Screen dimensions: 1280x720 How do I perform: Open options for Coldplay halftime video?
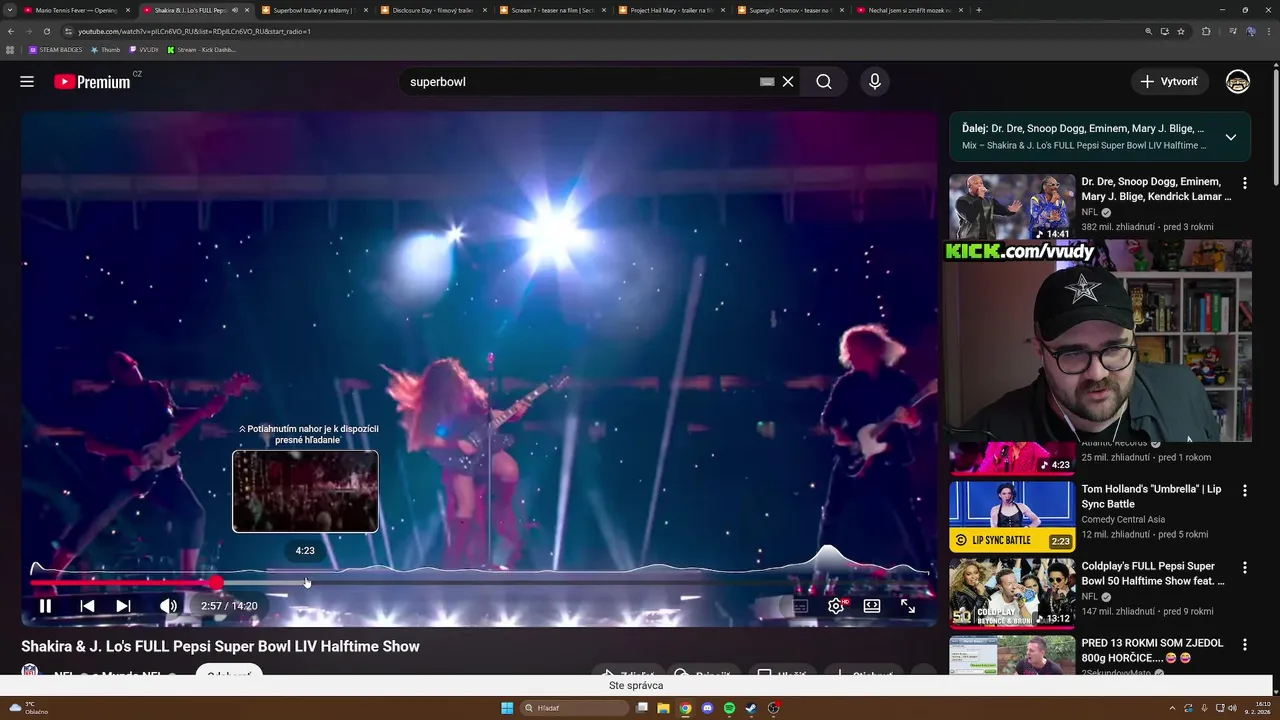point(1245,567)
